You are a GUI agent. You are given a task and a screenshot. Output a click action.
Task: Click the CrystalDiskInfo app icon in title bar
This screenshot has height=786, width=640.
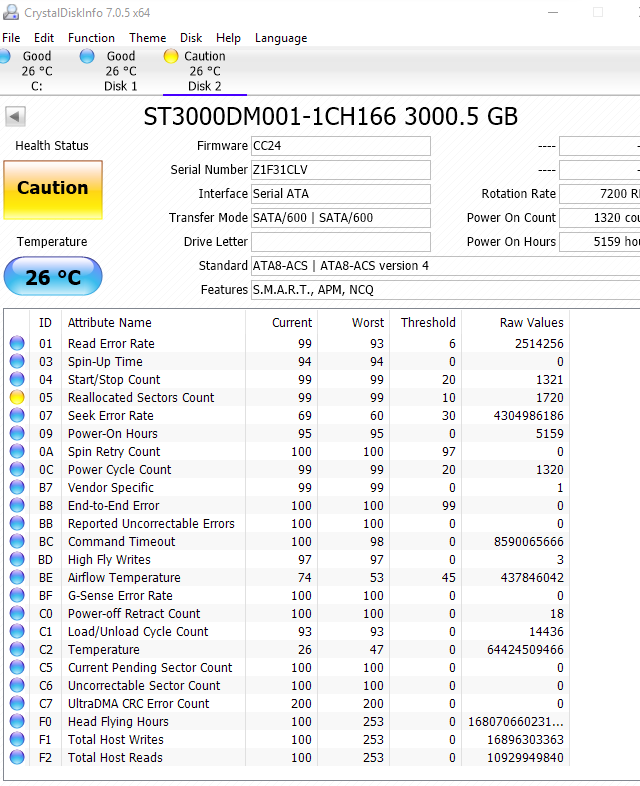(x=11, y=12)
